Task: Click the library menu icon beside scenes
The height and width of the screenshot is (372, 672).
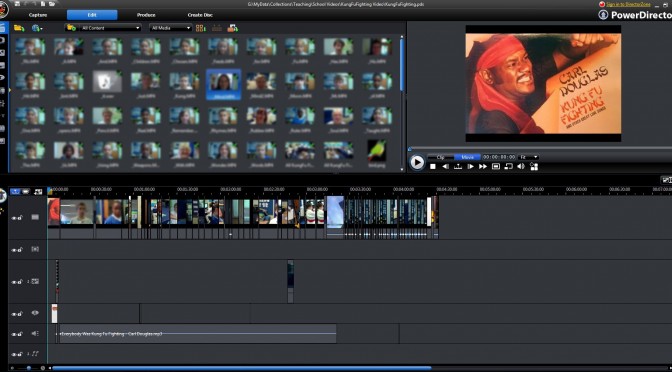Action: click(233, 28)
